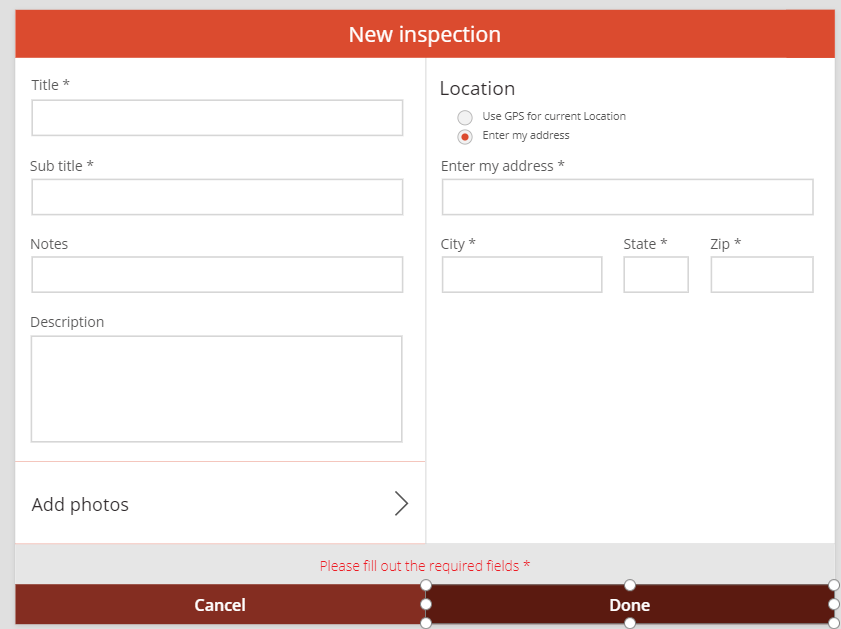This screenshot has height=629, width=841.
Task: Click the City input field
Action: click(x=522, y=275)
